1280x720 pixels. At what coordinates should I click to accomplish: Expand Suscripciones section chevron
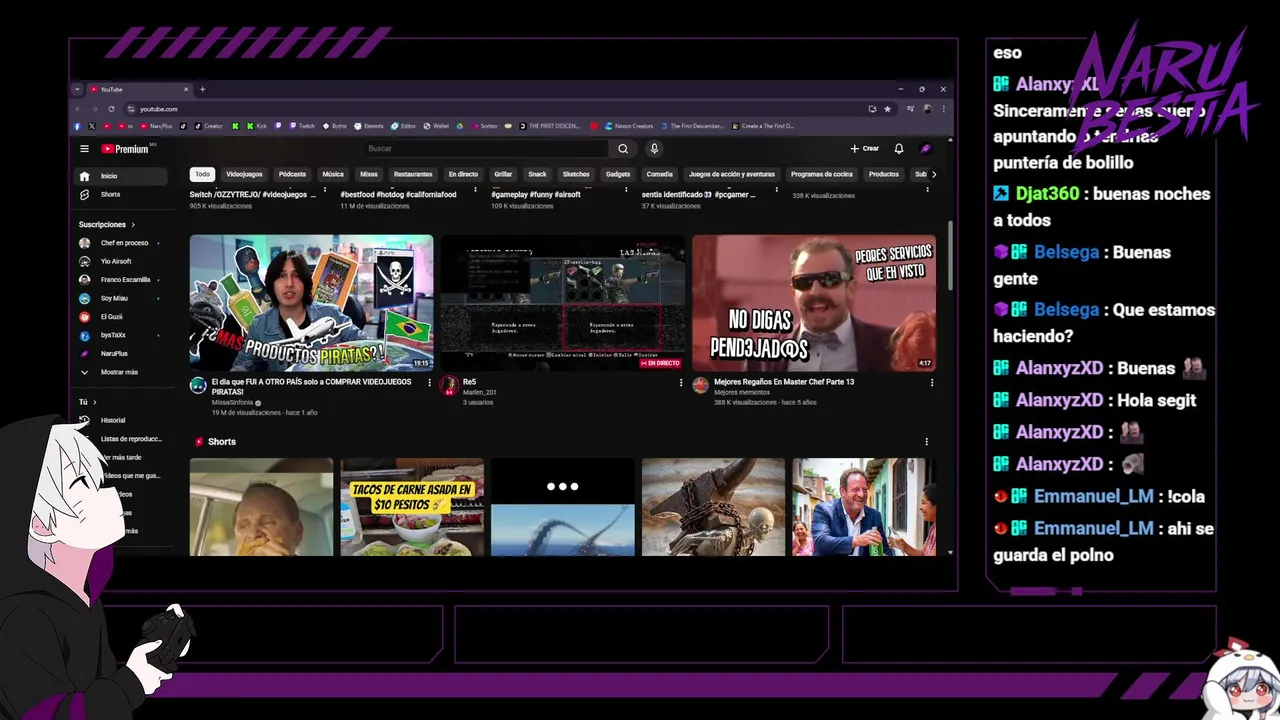point(133,225)
